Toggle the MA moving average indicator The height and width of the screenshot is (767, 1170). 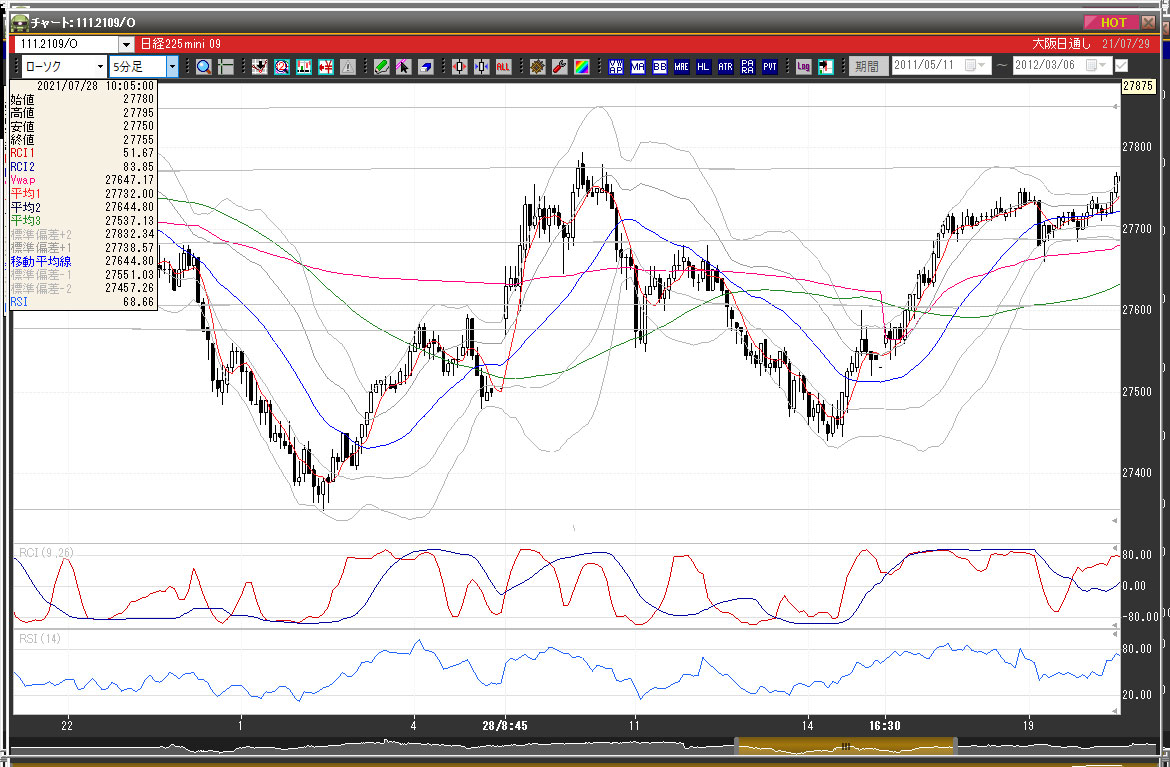pyautogui.click(x=637, y=67)
